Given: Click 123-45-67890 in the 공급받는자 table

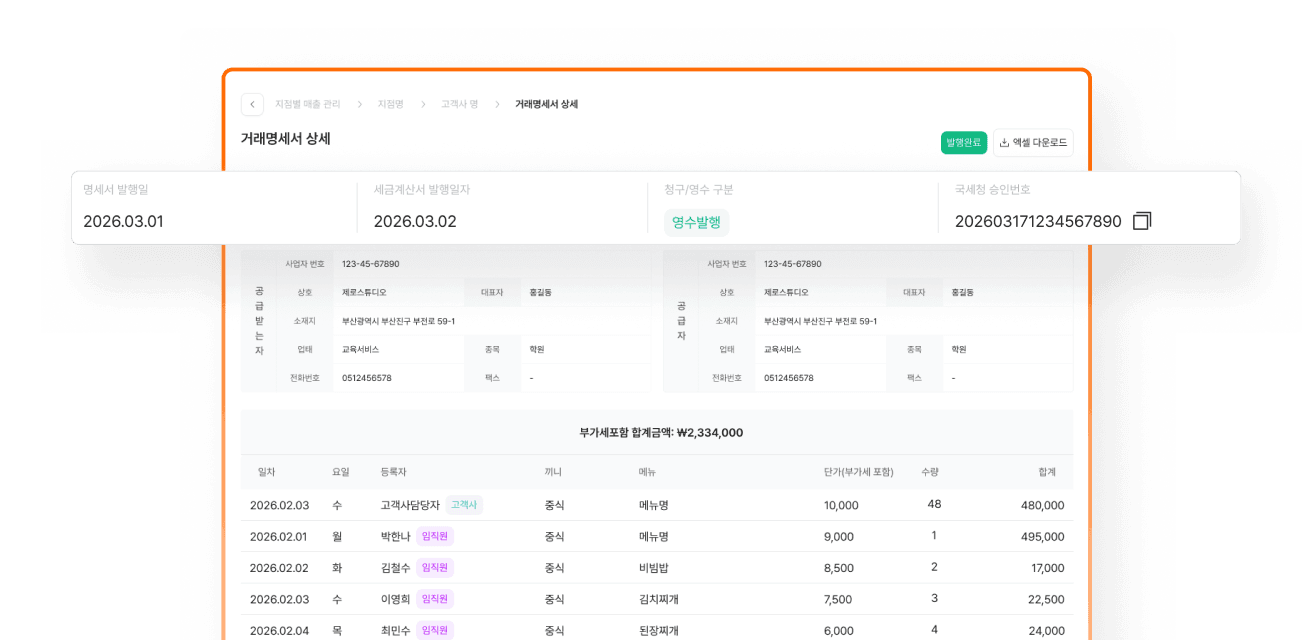Looking at the screenshot, I should point(371,264).
